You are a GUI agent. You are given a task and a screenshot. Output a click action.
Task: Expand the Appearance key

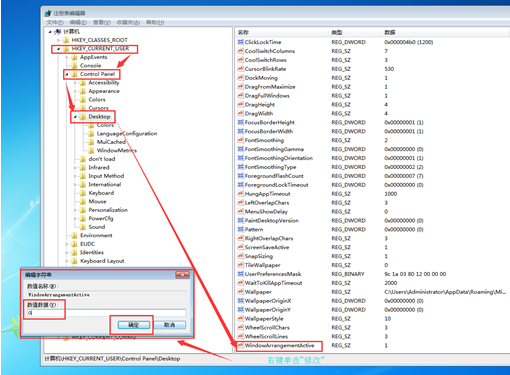pos(75,91)
